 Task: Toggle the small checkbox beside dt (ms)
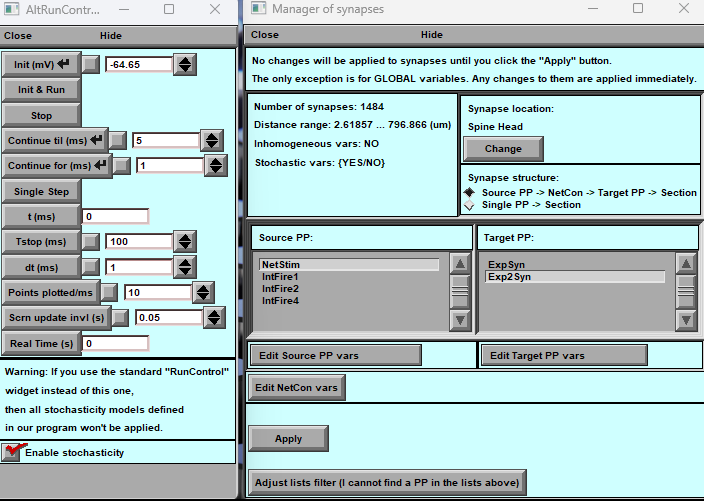click(91, 267)
